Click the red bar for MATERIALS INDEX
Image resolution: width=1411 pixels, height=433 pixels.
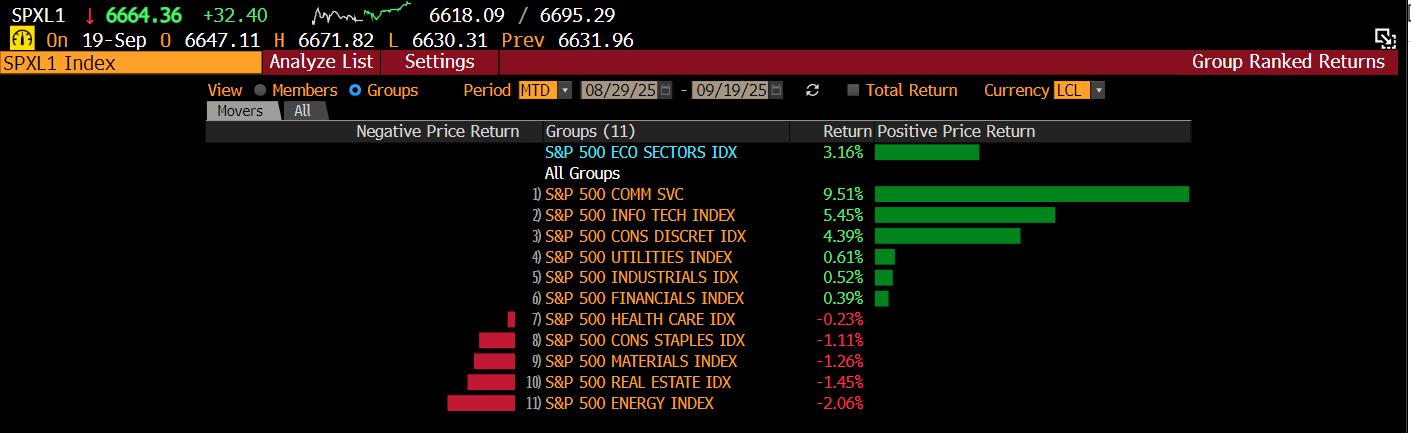click(494, 361)
